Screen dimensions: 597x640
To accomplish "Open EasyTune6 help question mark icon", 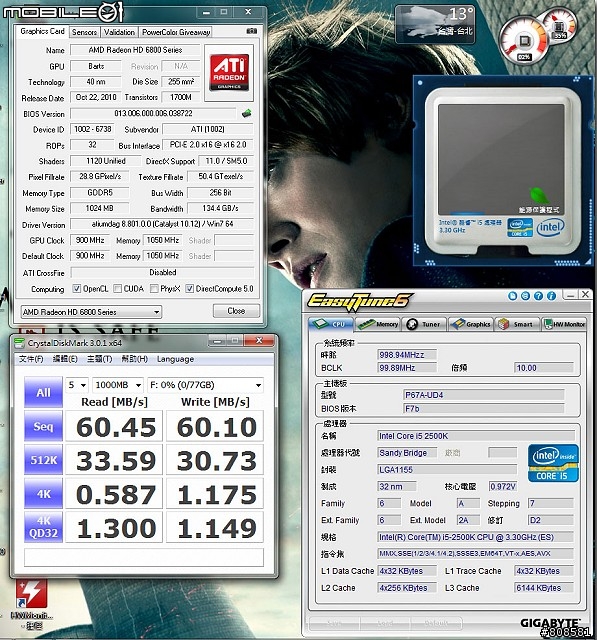I will coord(538,296).
